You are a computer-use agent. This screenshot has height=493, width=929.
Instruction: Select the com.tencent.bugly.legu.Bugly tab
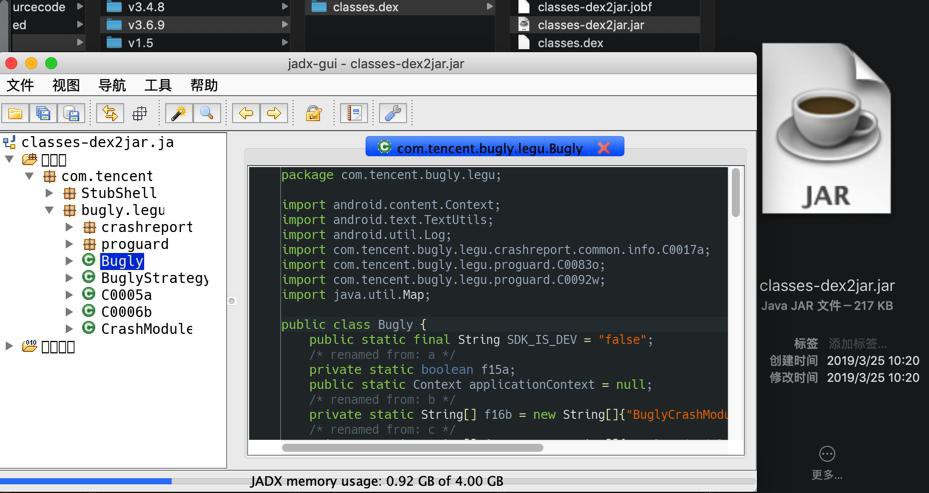point(495,147)
